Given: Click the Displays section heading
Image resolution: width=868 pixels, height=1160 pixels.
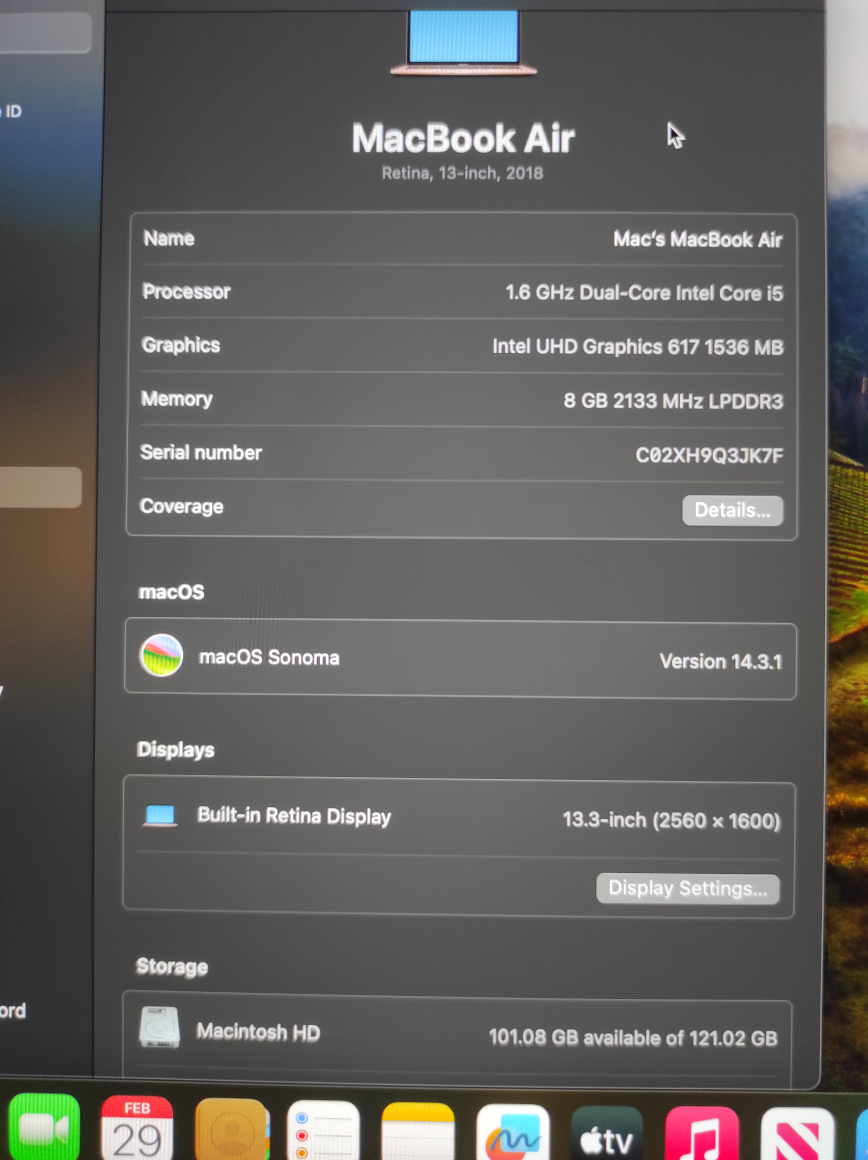Looking at the screenshot, I should click(x=175, y=750).
